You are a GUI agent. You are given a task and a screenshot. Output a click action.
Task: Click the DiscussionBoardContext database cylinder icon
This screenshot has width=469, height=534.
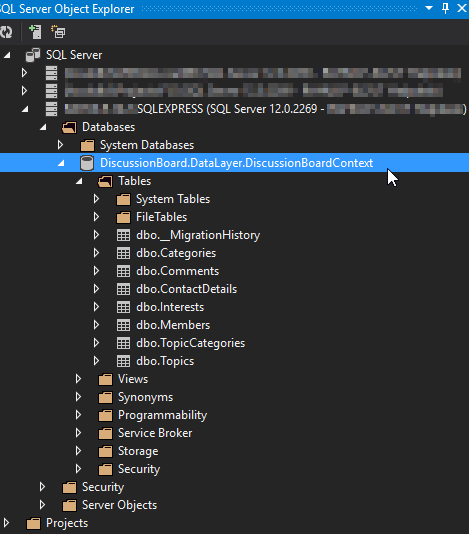(87, 163)
